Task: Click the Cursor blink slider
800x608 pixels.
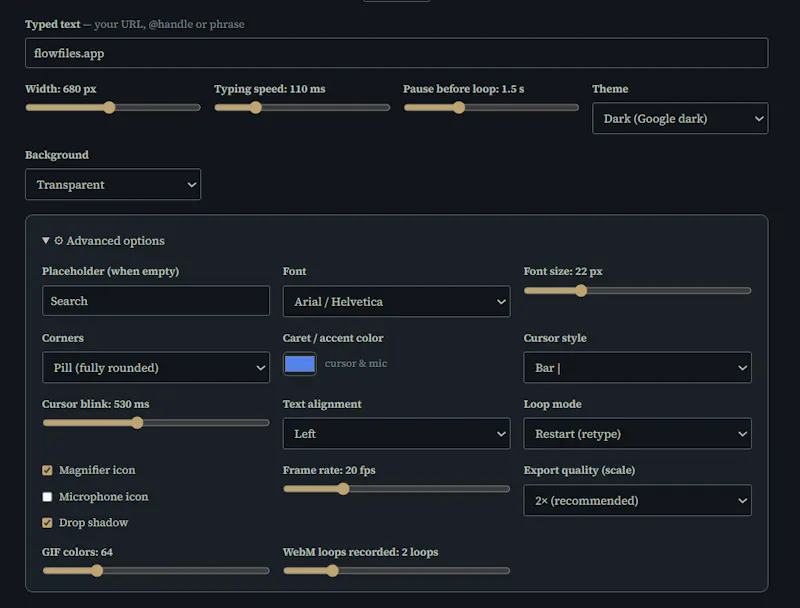Action: (x=156, y=423)
